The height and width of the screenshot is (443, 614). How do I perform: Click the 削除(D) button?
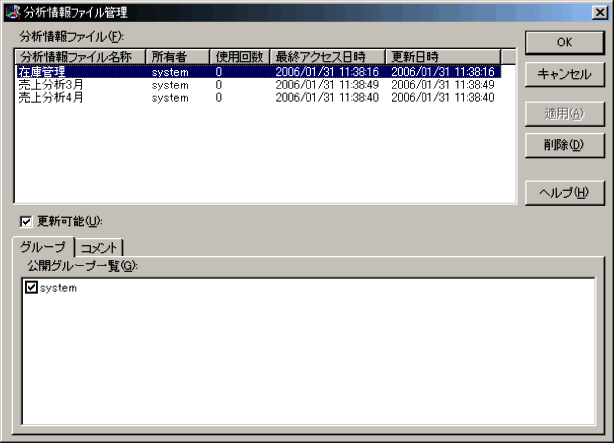(x=564, y=145)
